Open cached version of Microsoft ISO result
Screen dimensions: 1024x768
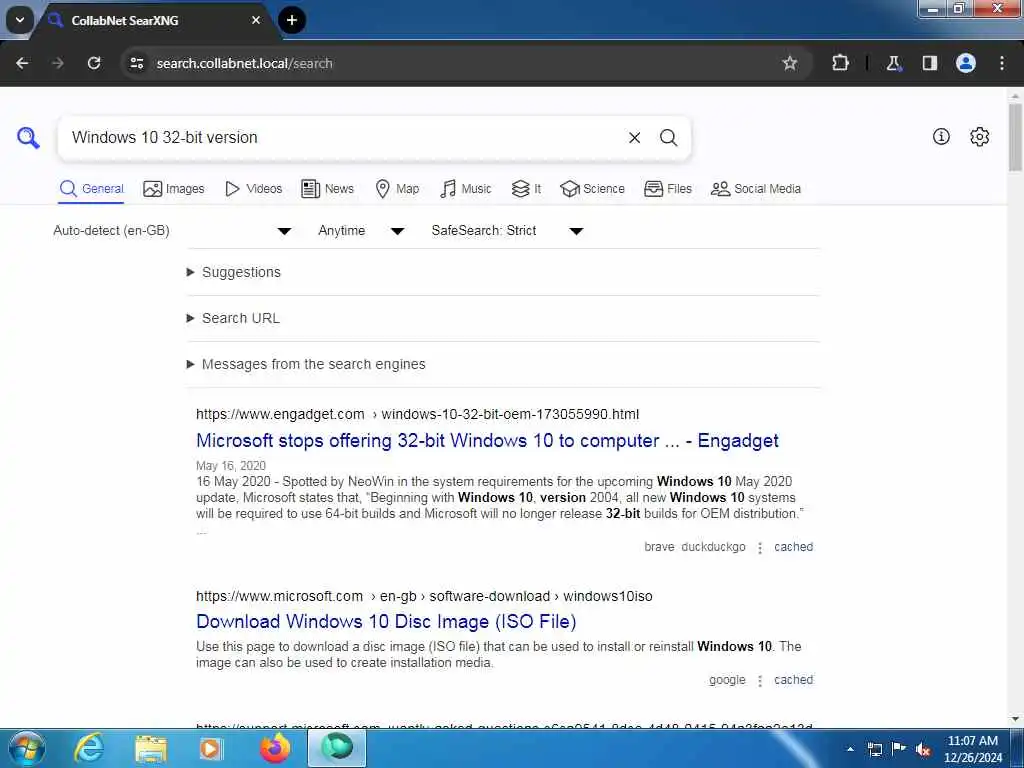793,680
